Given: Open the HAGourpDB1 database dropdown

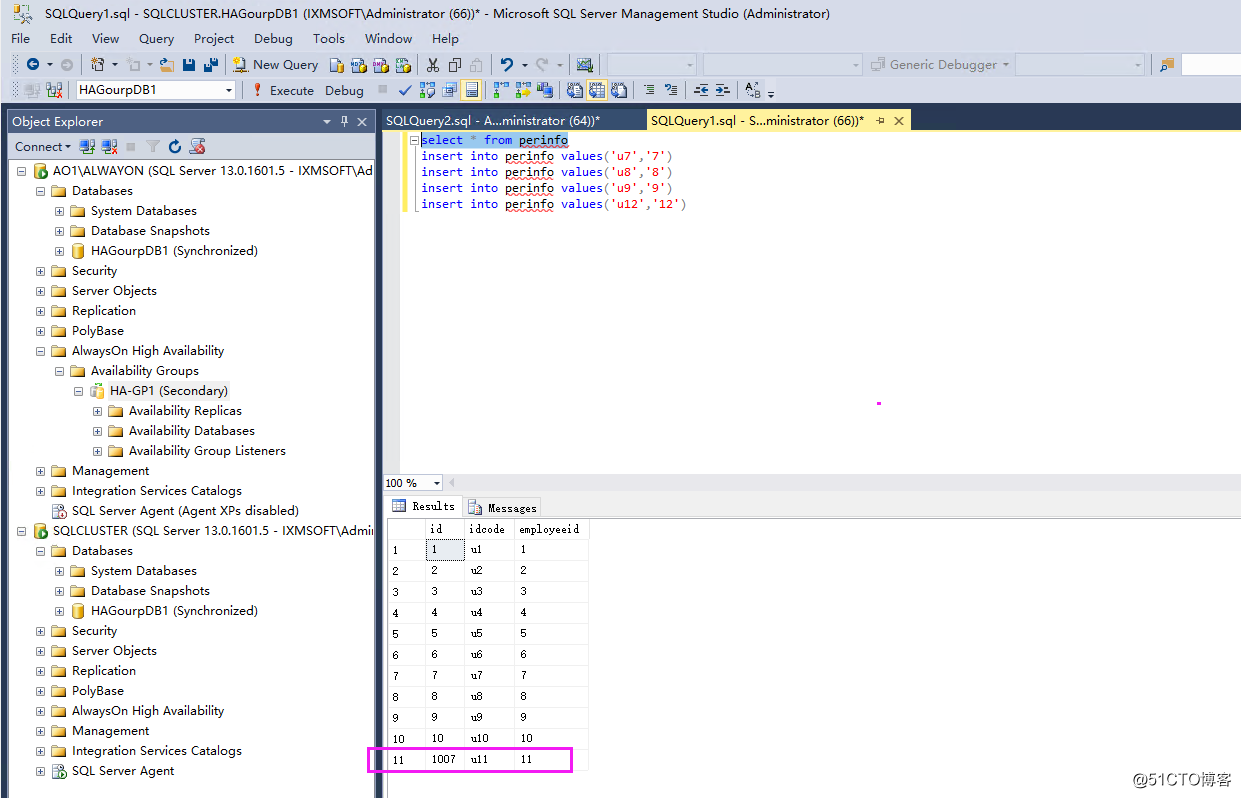Looking at the screenshot, I should pos(229,90).
